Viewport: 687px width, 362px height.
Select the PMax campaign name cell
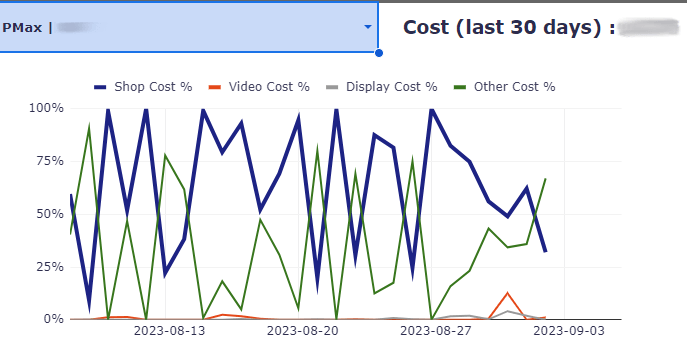[x=188, y=27]
